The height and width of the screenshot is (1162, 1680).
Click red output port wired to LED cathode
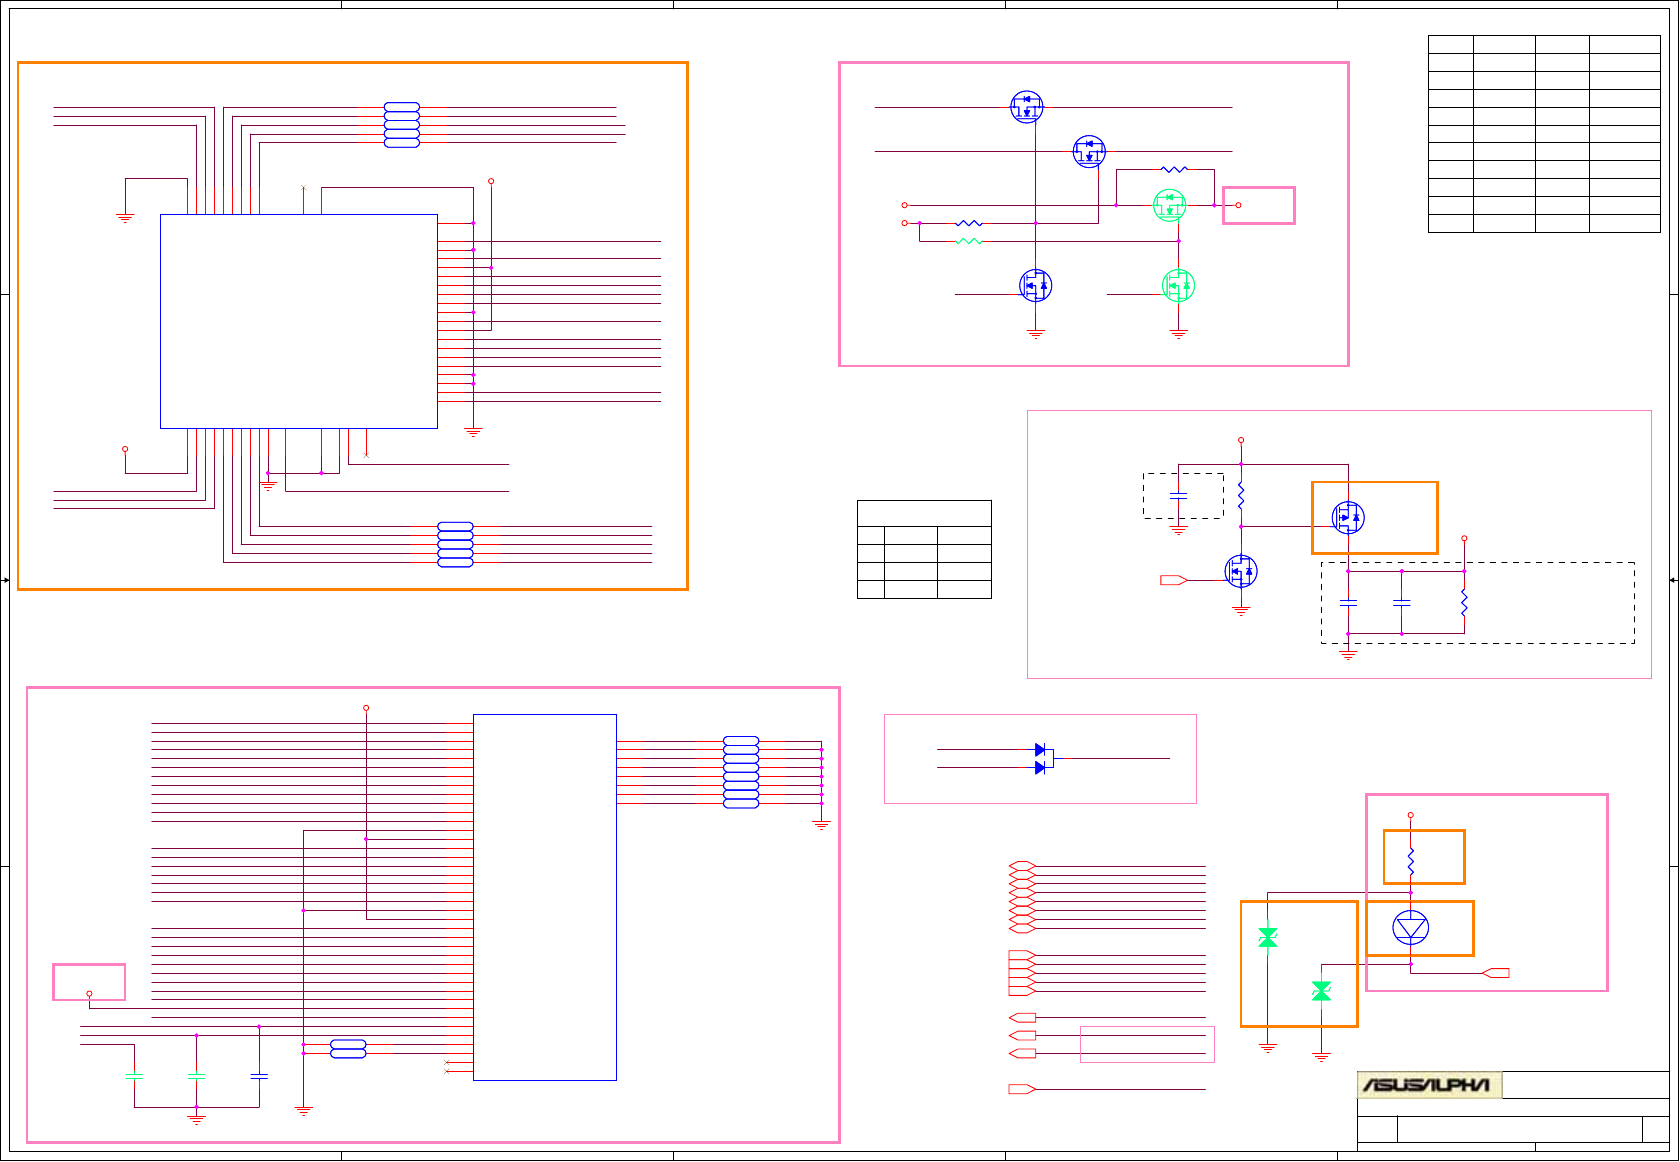1496,972
